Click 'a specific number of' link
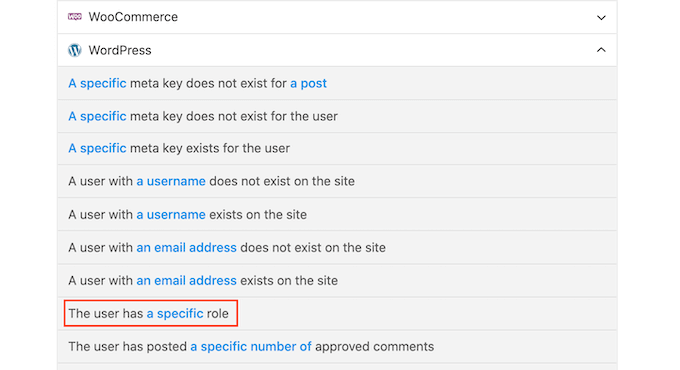680x370 pixels. pos(251,347)
